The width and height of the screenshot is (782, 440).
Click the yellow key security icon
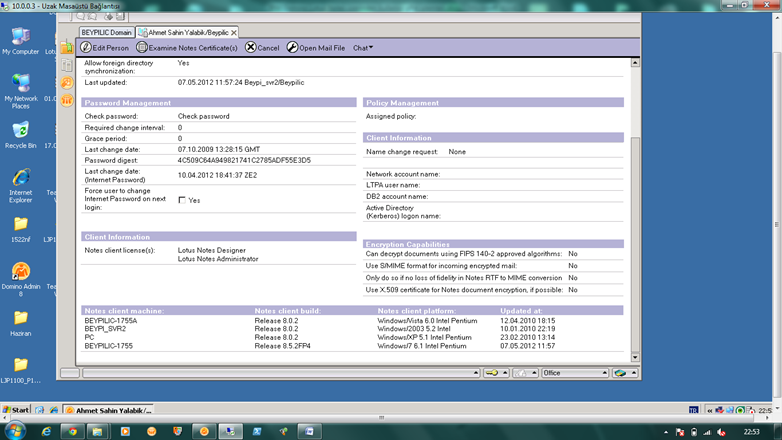(x=491, y=373)
